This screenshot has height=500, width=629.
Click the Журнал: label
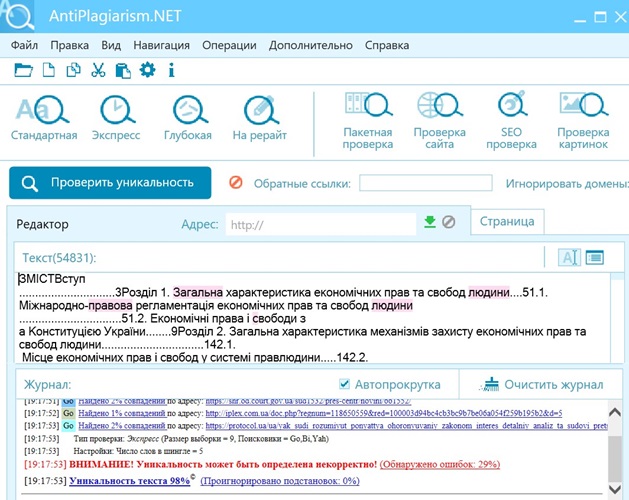pos(47,384)
